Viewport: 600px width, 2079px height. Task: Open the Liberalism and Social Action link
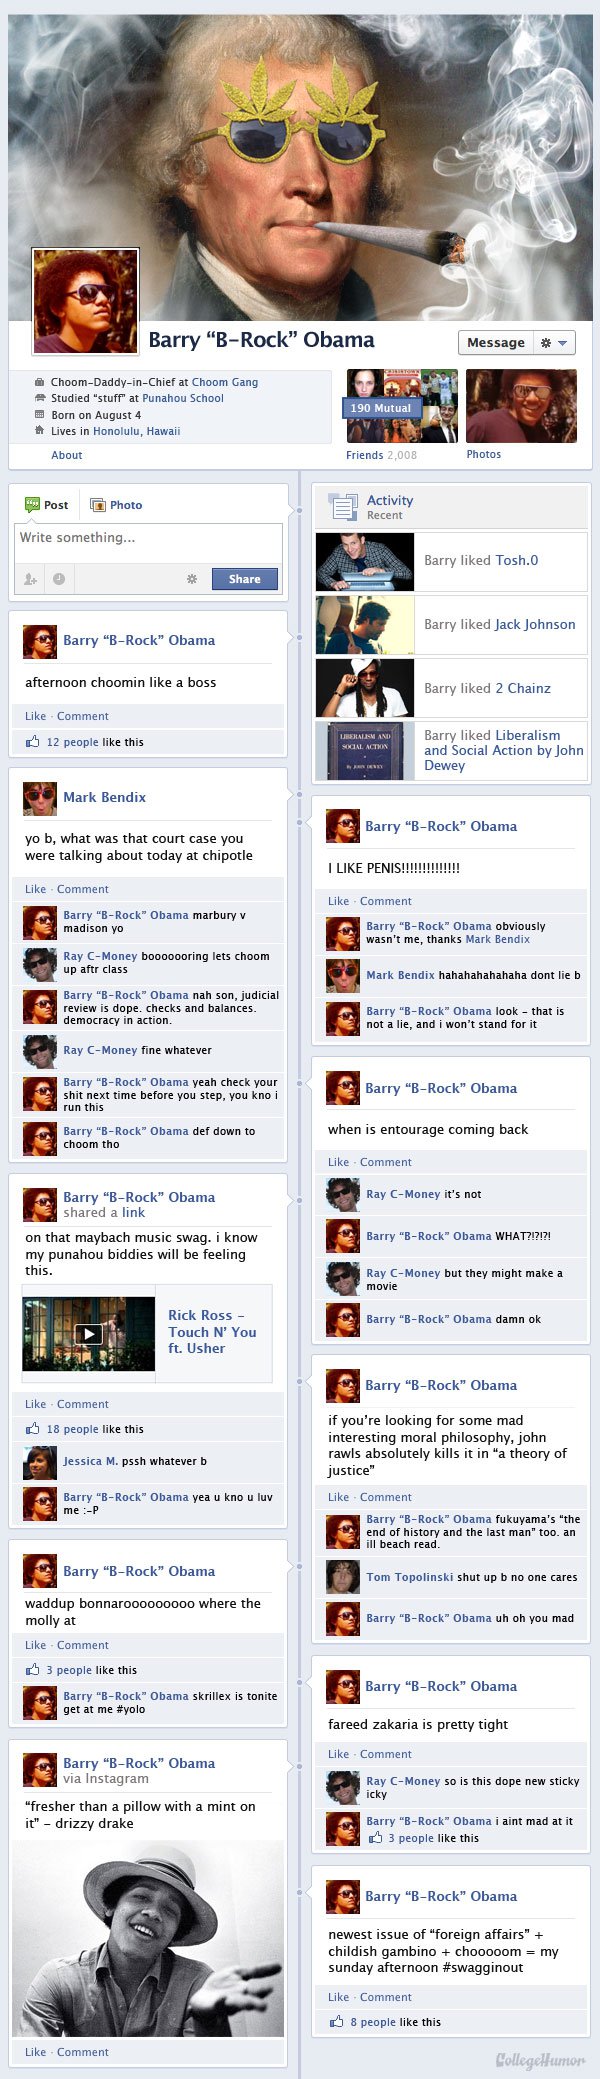coord(504,750)
